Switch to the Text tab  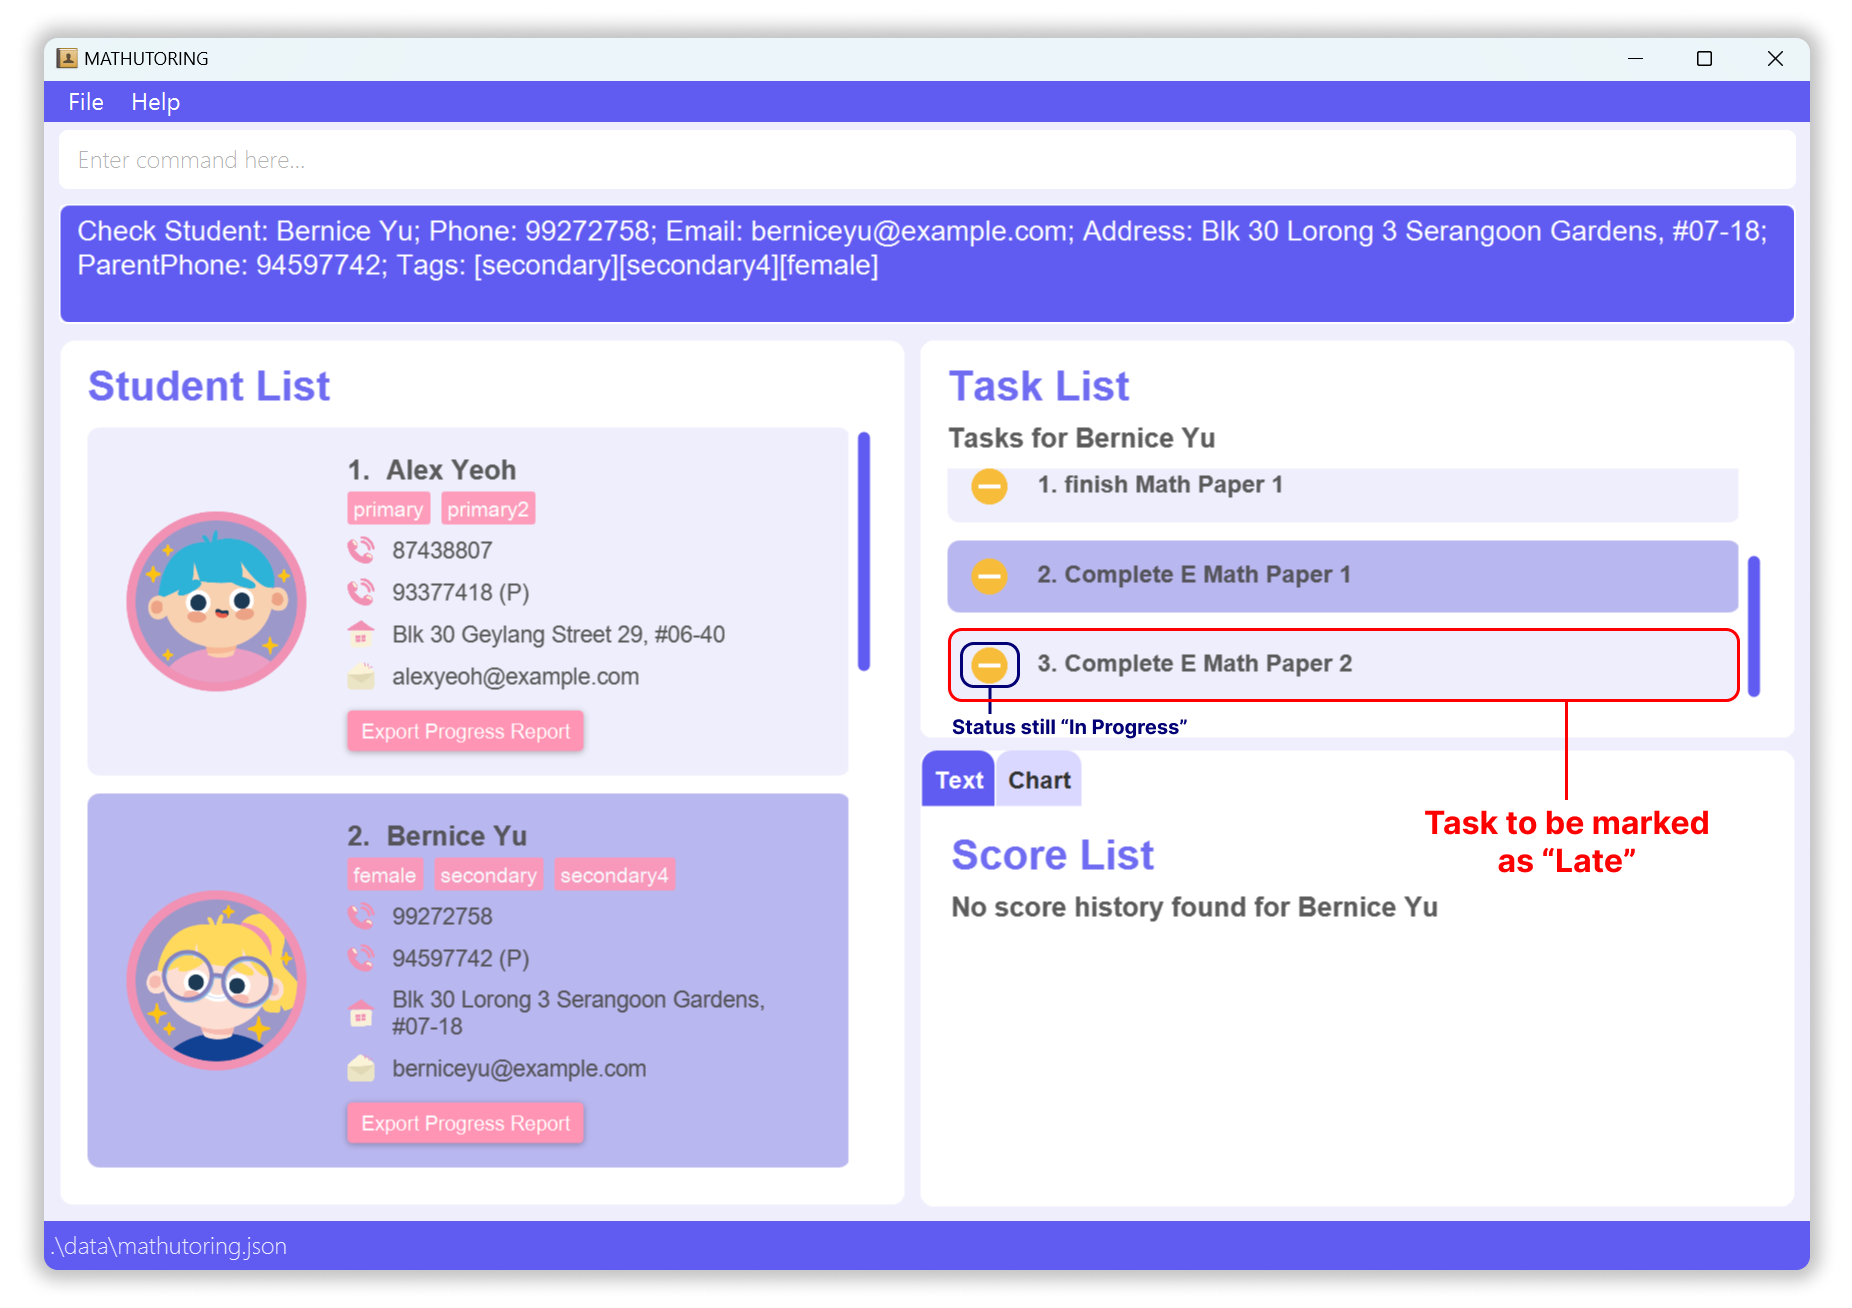point(958,780)
